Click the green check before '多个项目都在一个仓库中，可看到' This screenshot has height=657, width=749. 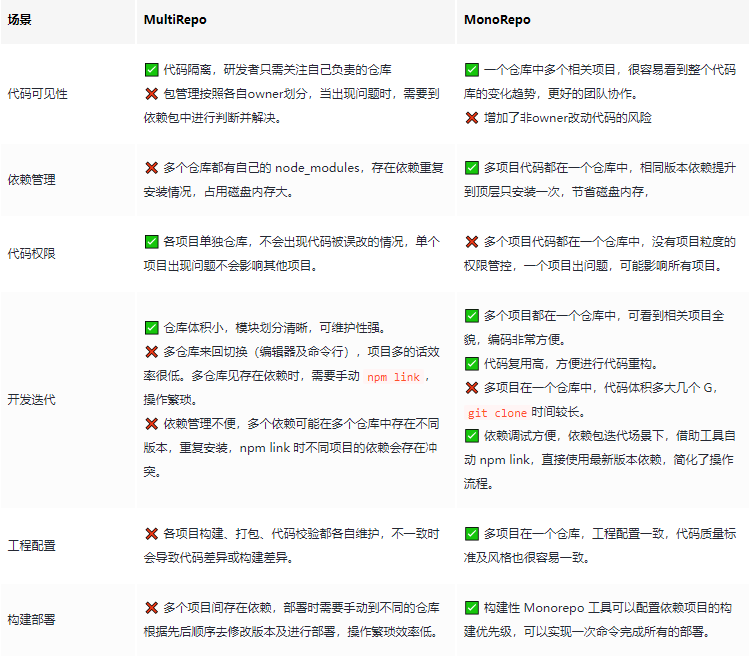[x=471, y=316]
